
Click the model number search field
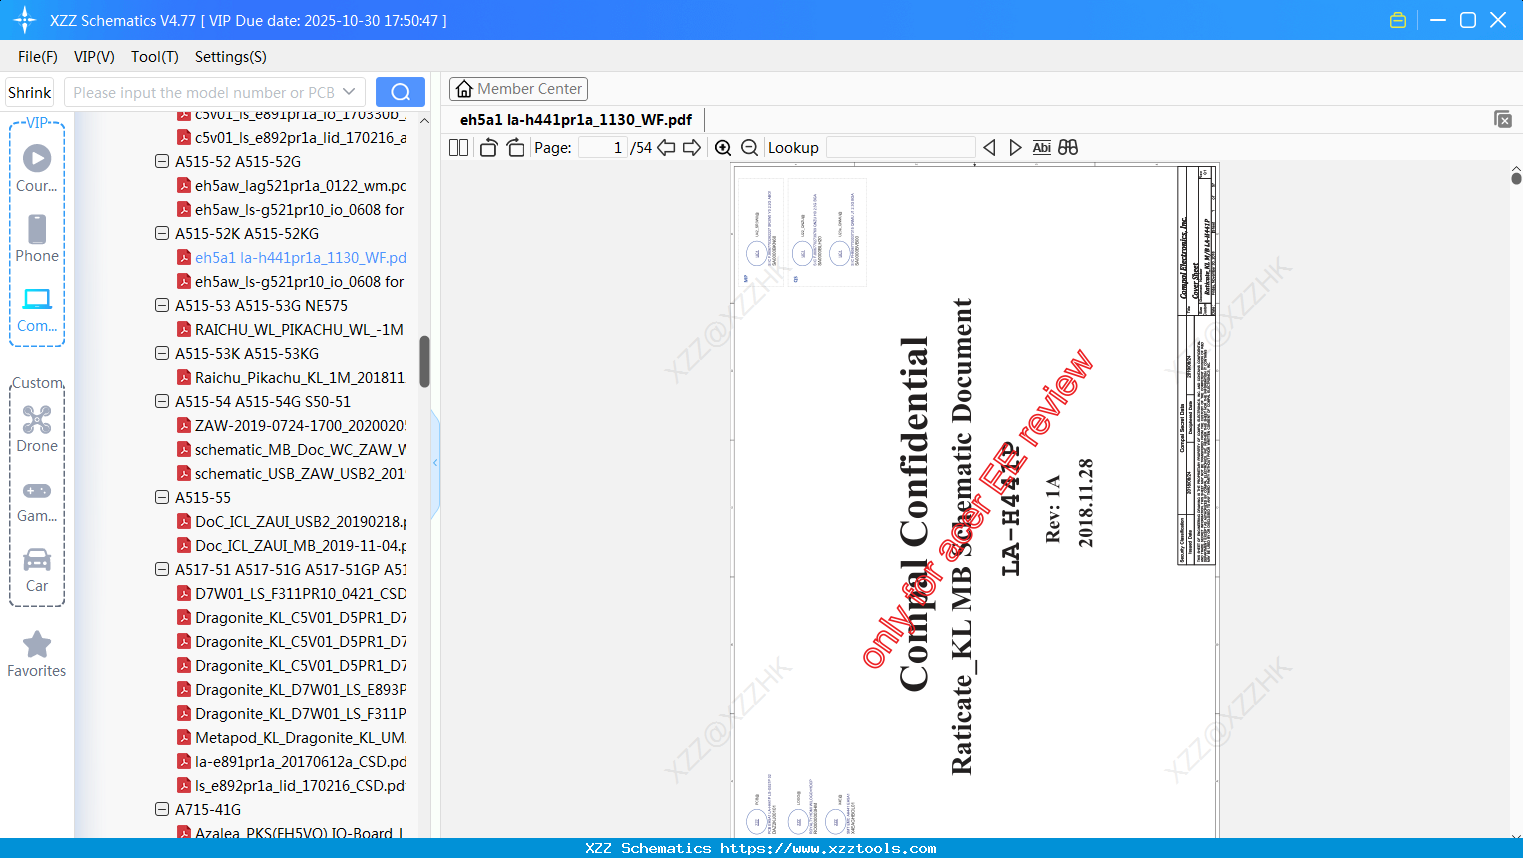205,92
